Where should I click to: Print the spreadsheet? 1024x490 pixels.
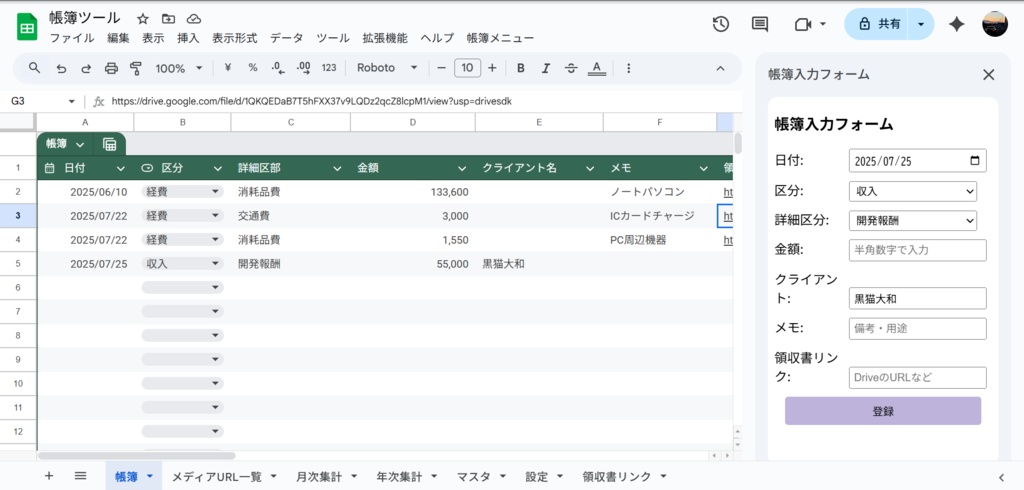112,68
